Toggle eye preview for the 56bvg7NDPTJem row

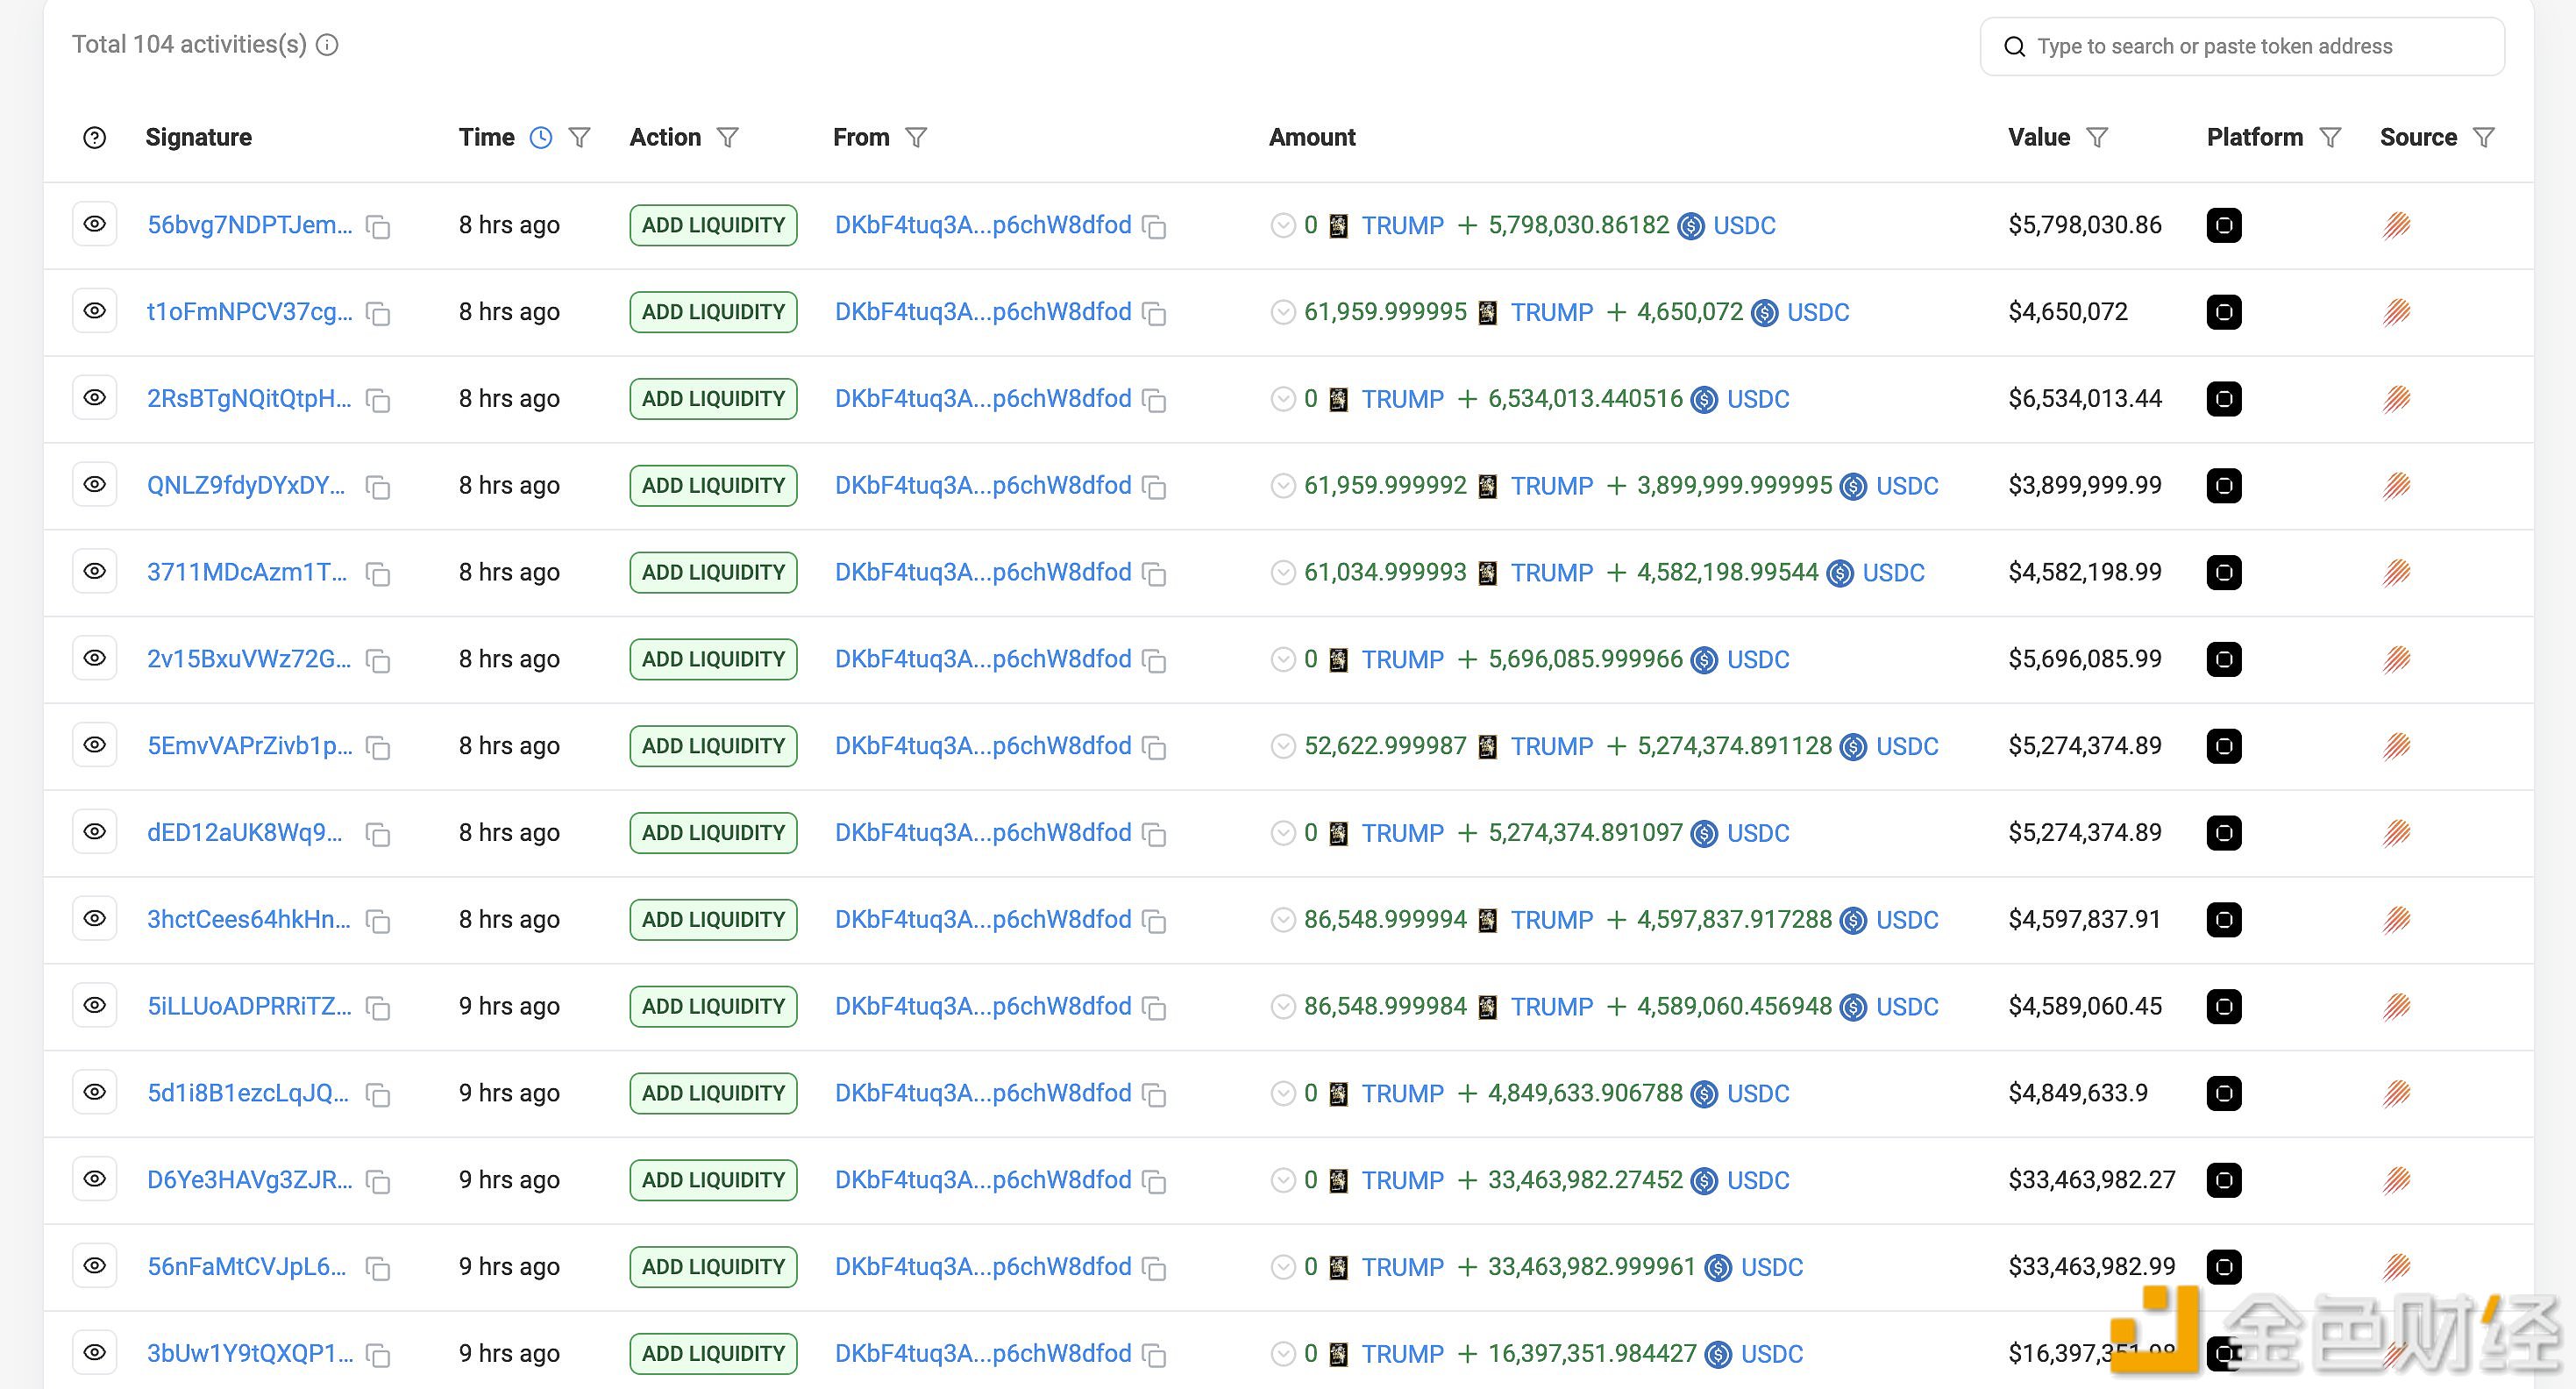pyautogui.click(x=95, y=224)
